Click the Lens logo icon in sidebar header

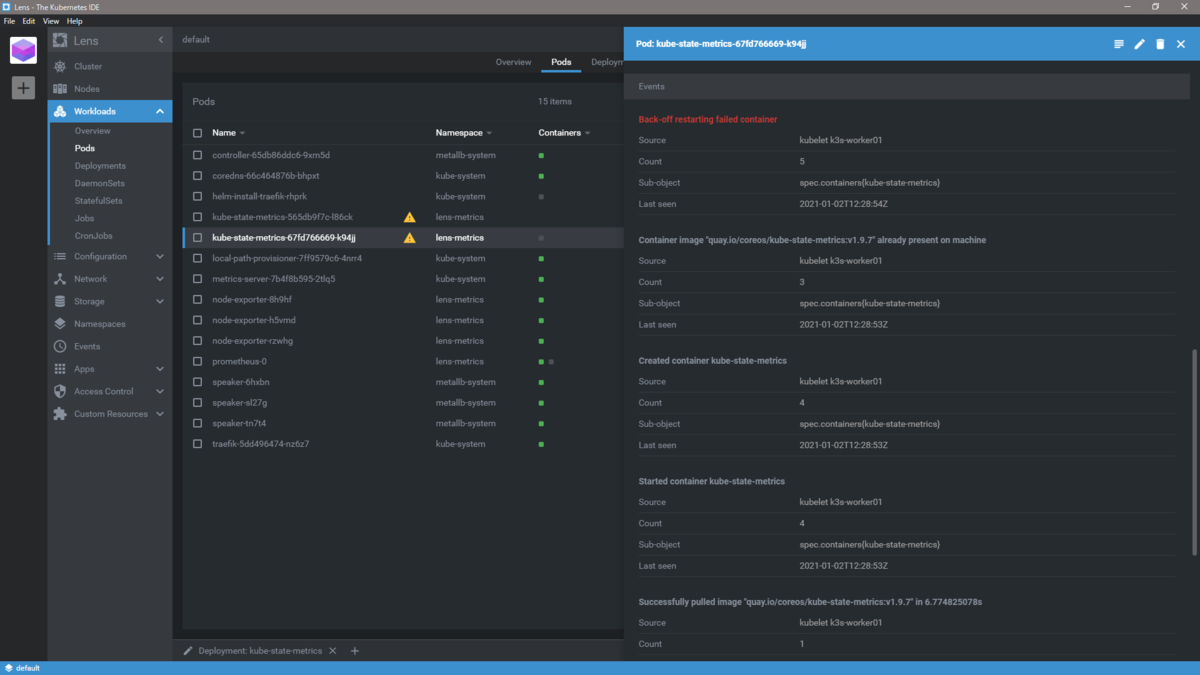click(x=60, y=40)
